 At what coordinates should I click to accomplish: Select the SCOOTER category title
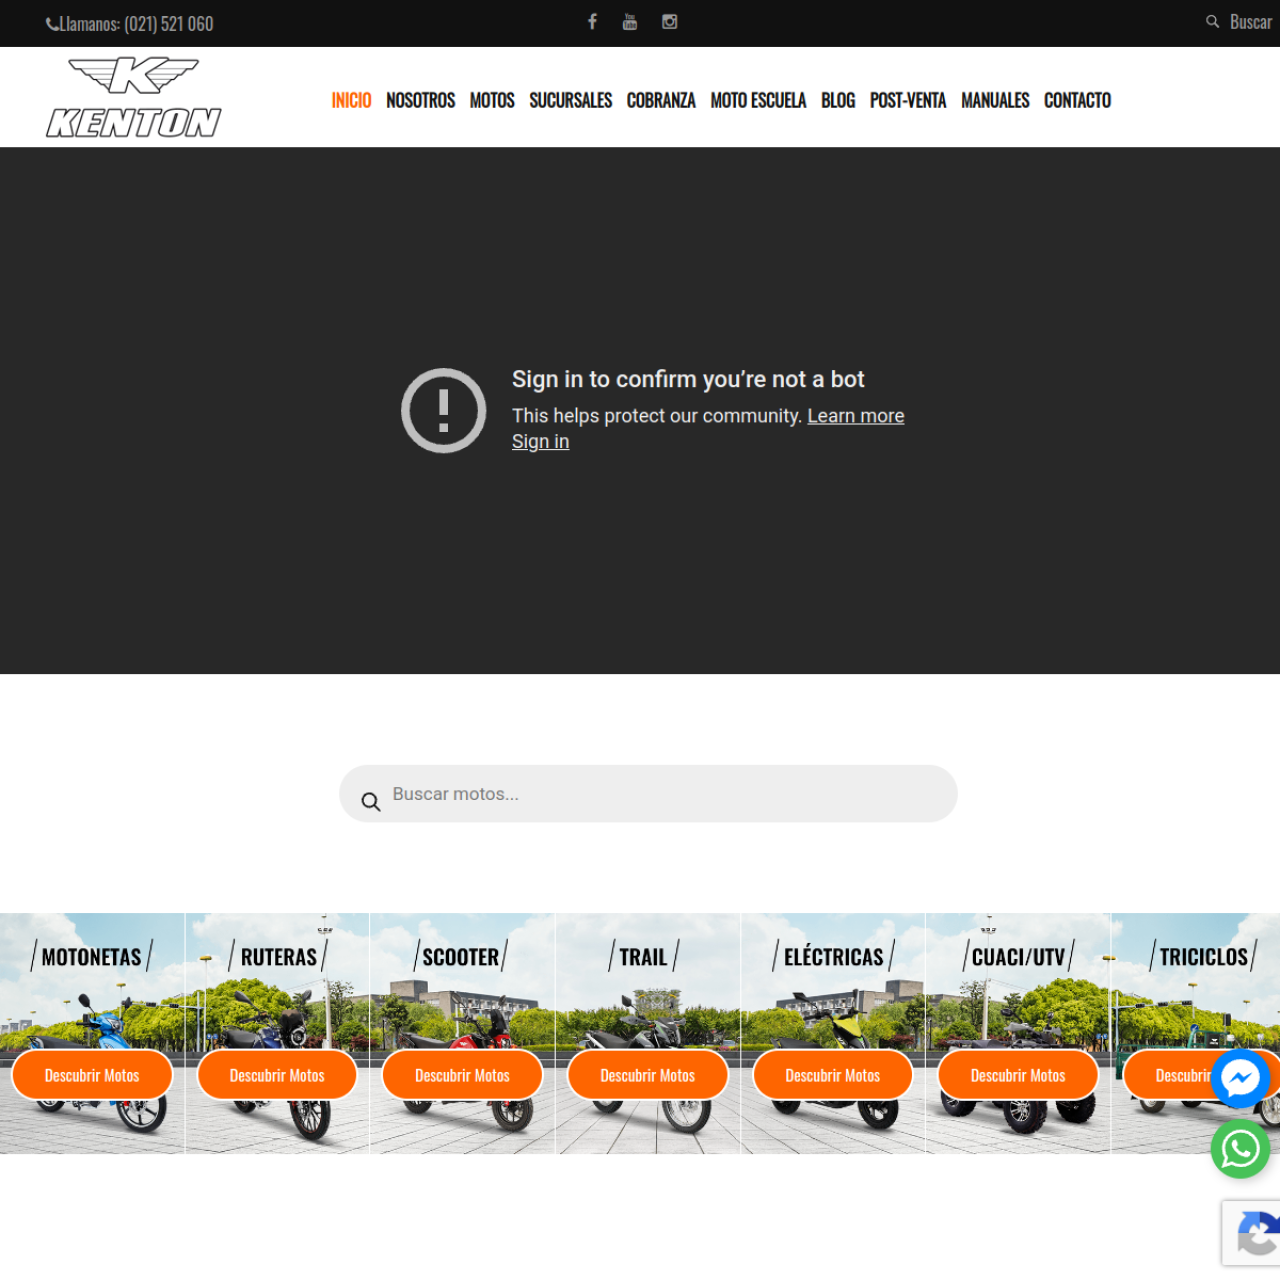tap(461, 957)
